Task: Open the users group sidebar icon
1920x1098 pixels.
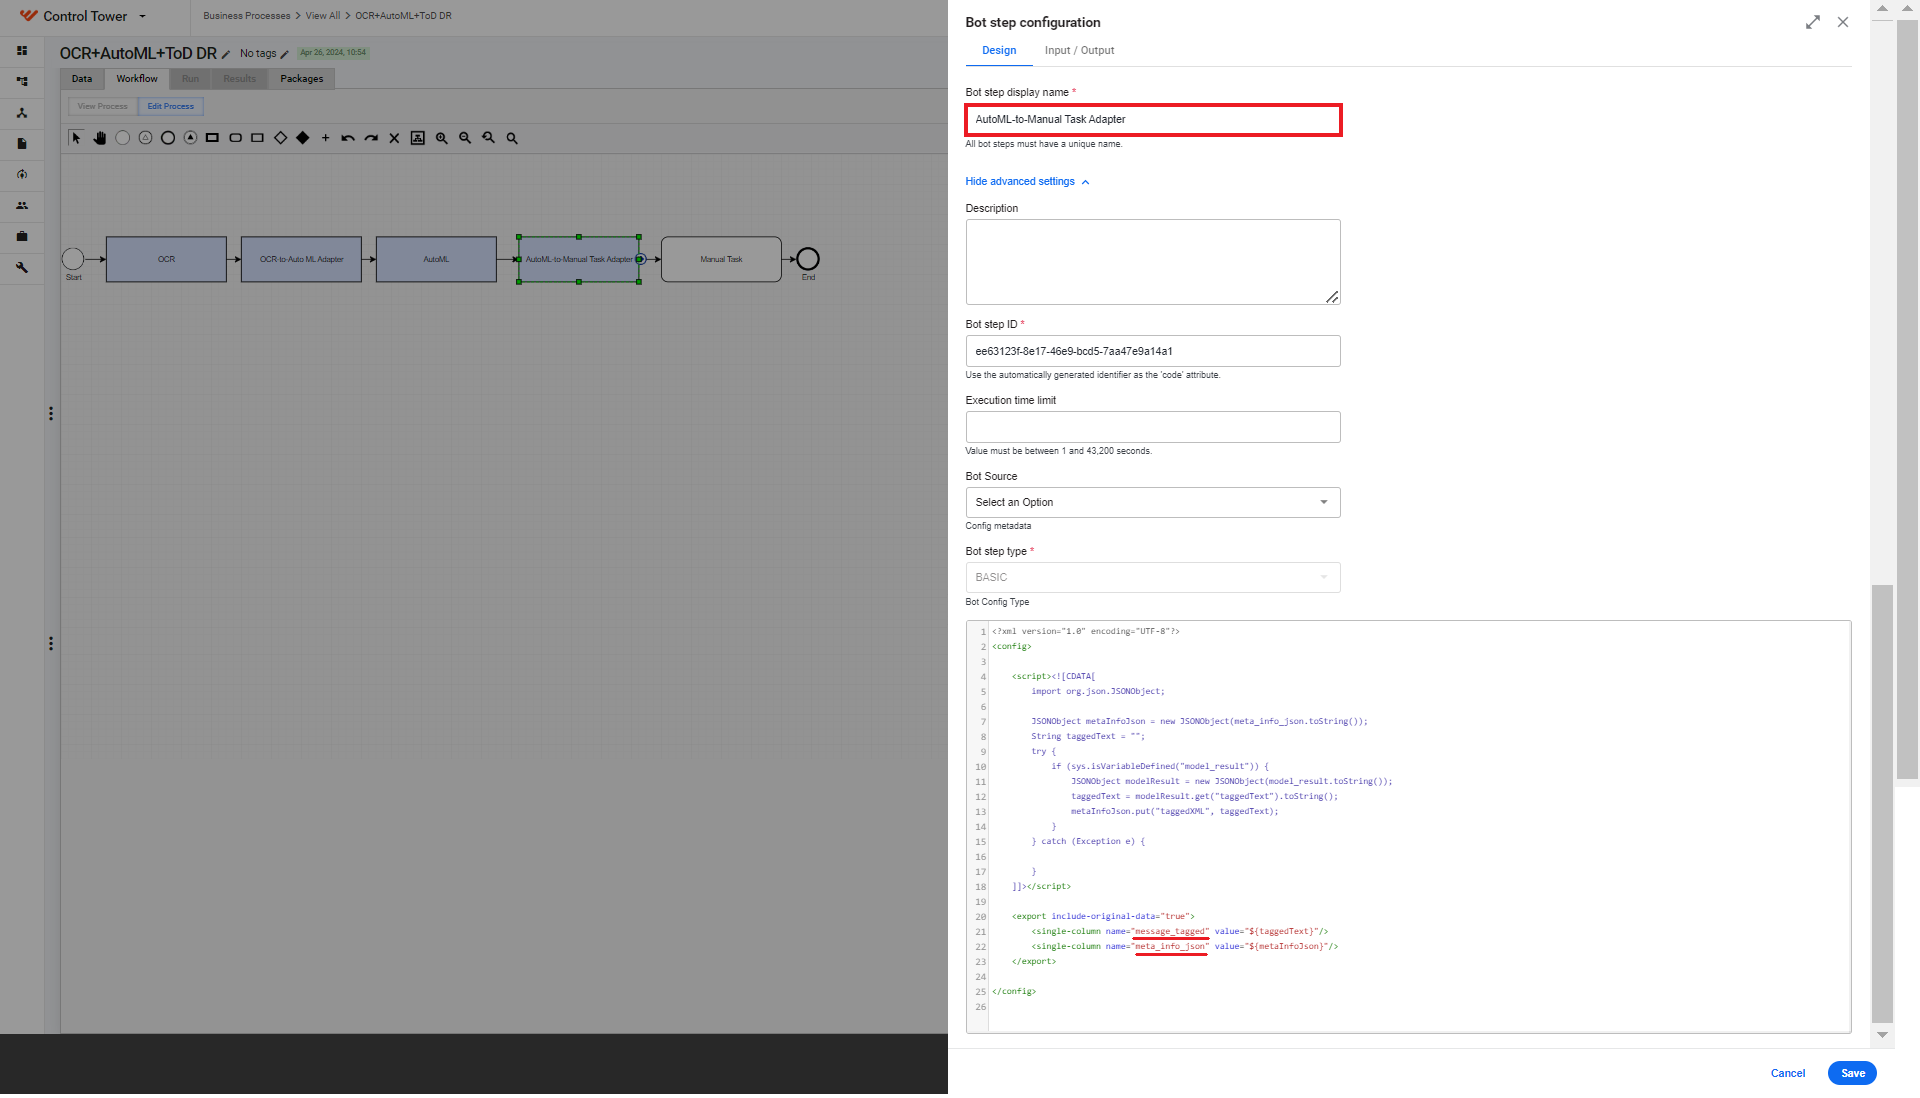Action: (x=22, y=205)
